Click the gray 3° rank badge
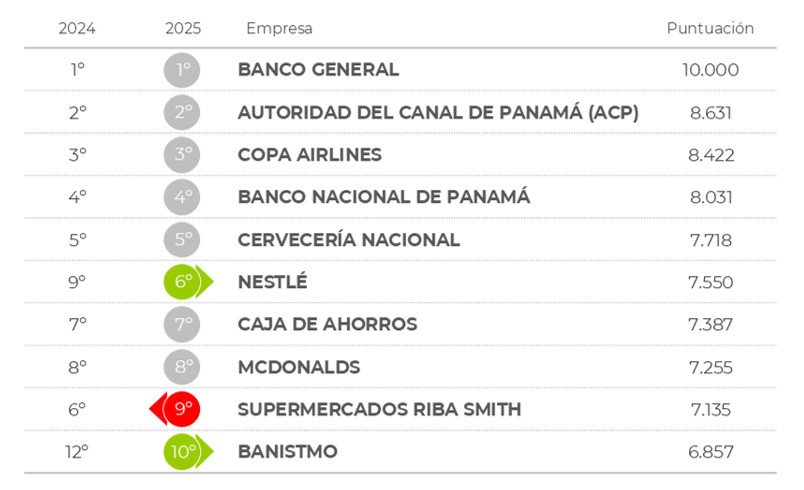 (182, 155)
